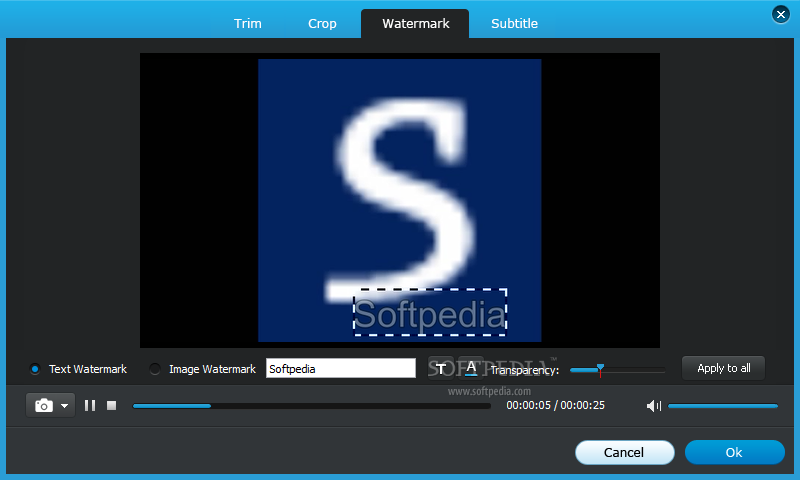
Task: Click the watermark text field containing Softpedia
Action: click(341, 368)
